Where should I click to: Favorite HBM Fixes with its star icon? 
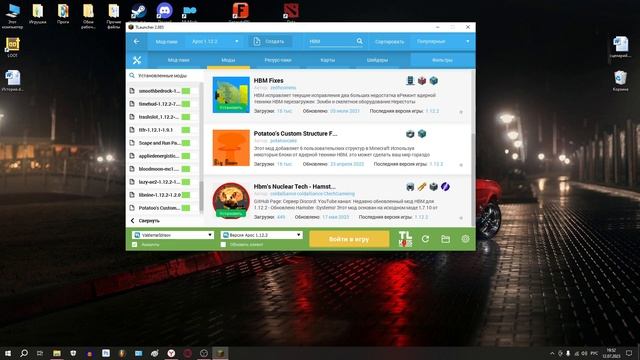(461, 111)
